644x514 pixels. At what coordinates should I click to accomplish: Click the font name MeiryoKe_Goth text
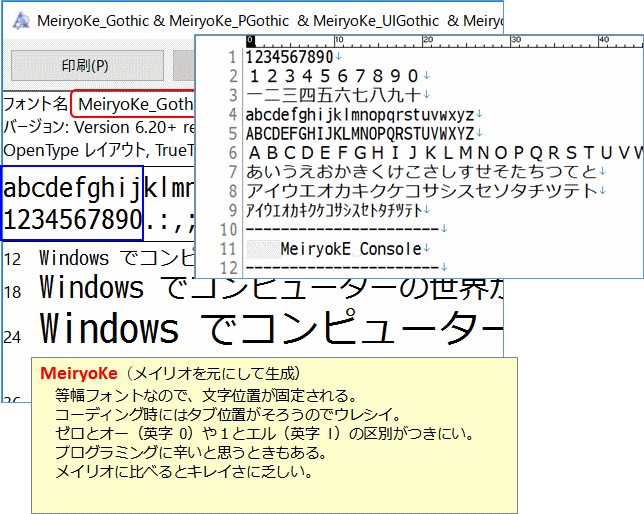136,104
